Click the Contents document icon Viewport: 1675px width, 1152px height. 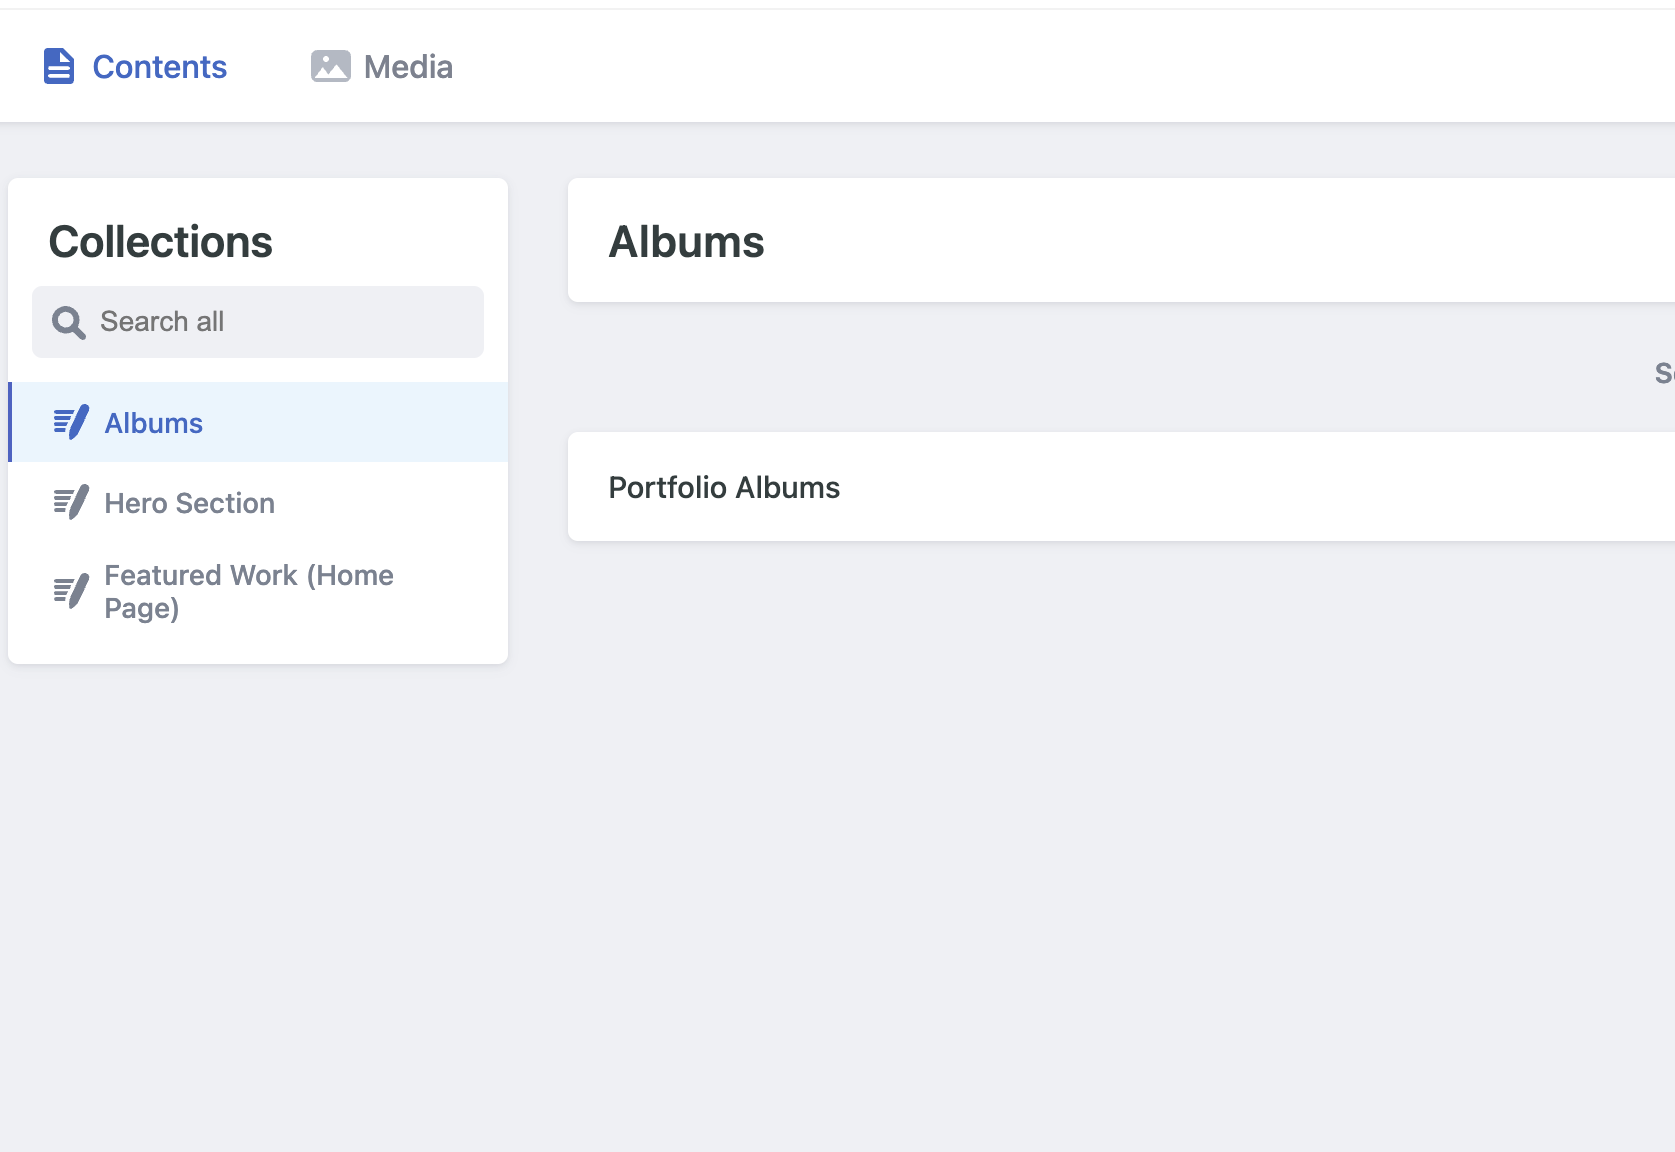[x=59, y=67]
